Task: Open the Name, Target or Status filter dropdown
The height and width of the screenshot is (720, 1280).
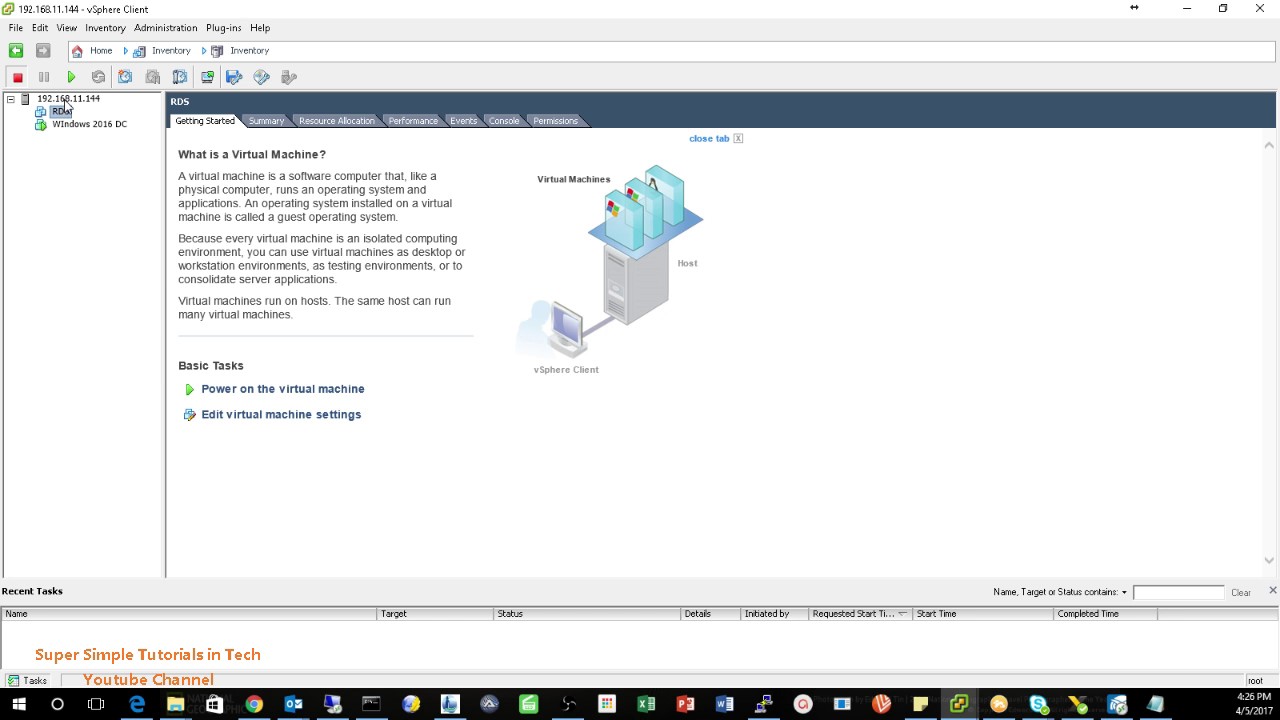Action: (x=1124, y=593)
